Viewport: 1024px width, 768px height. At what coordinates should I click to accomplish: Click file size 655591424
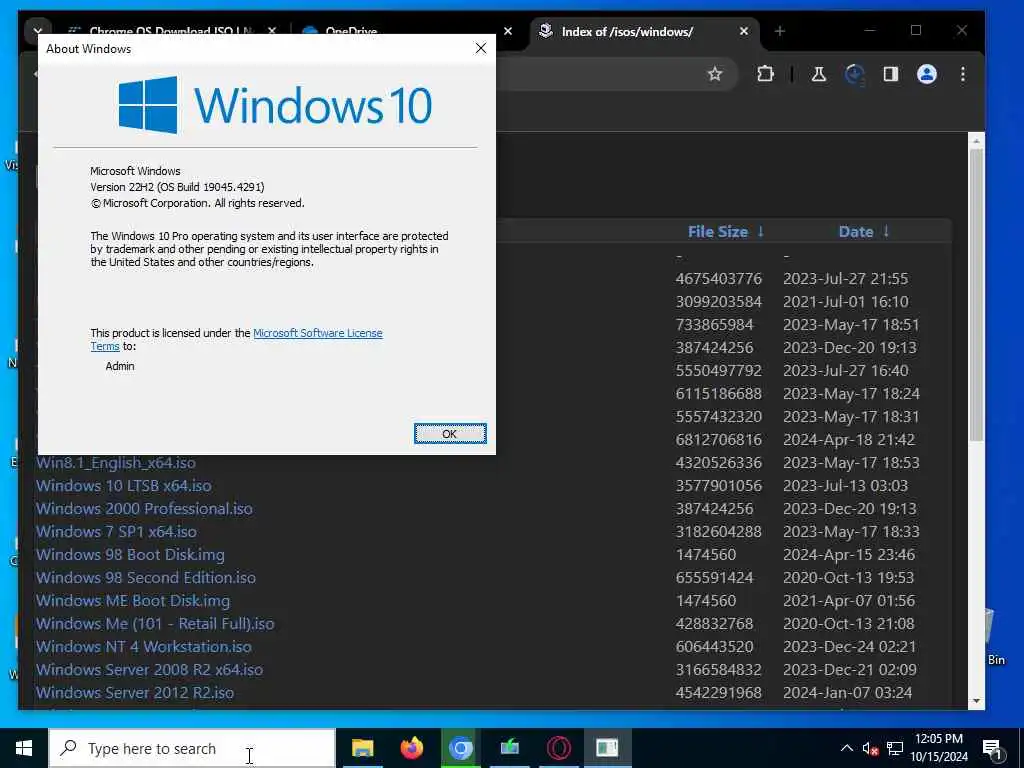pos(714,577)
